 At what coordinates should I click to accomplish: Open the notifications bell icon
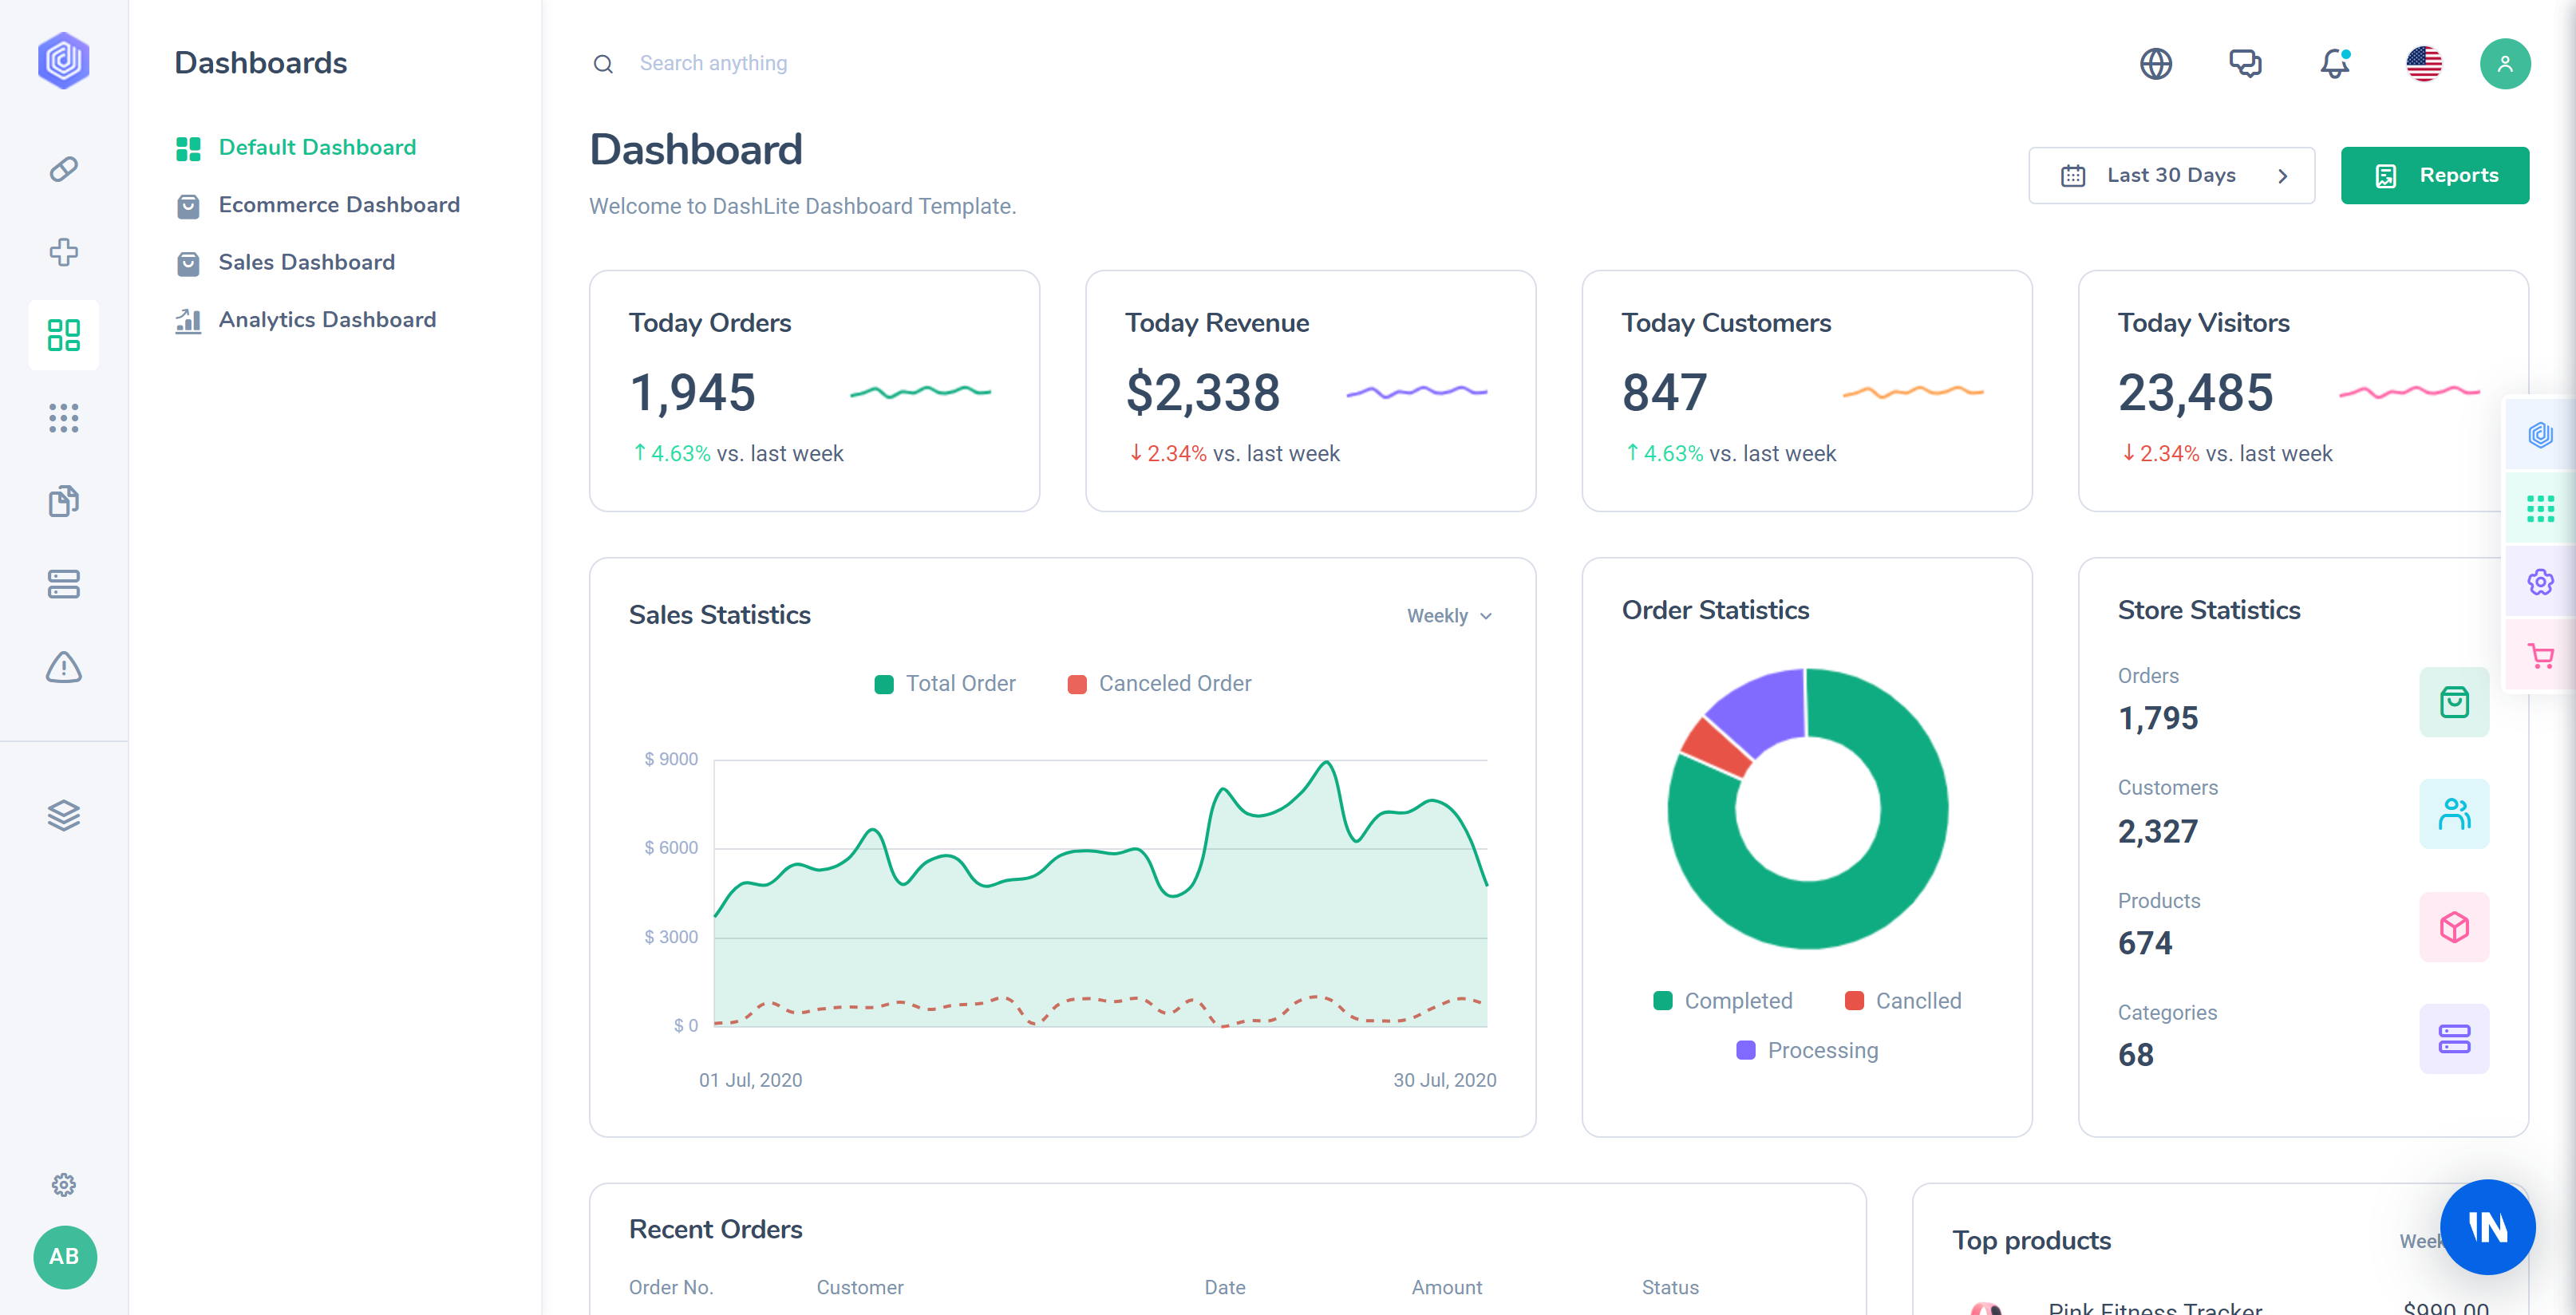2334,64
